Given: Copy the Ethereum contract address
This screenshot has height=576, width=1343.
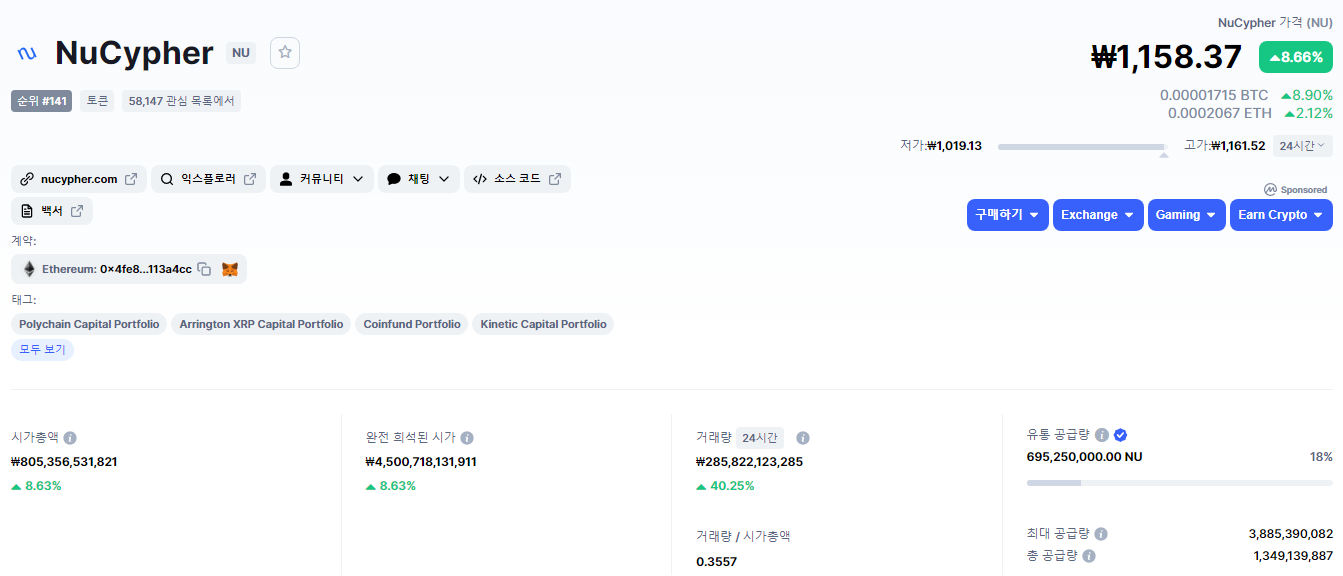Looking at the screenshot, I should [204, 269].
